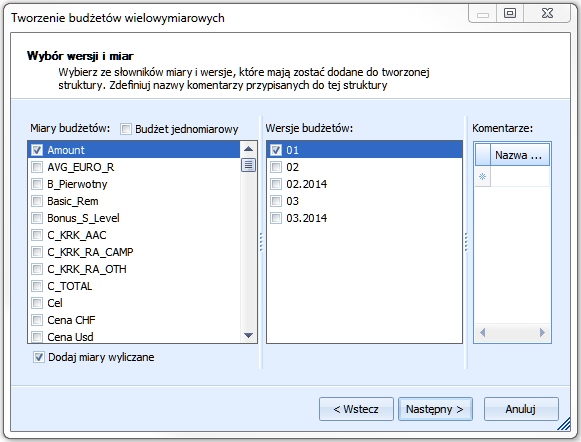581x442 pixels.
Task: Check the AVG_EURO_R measure
Action: (37, 167)
